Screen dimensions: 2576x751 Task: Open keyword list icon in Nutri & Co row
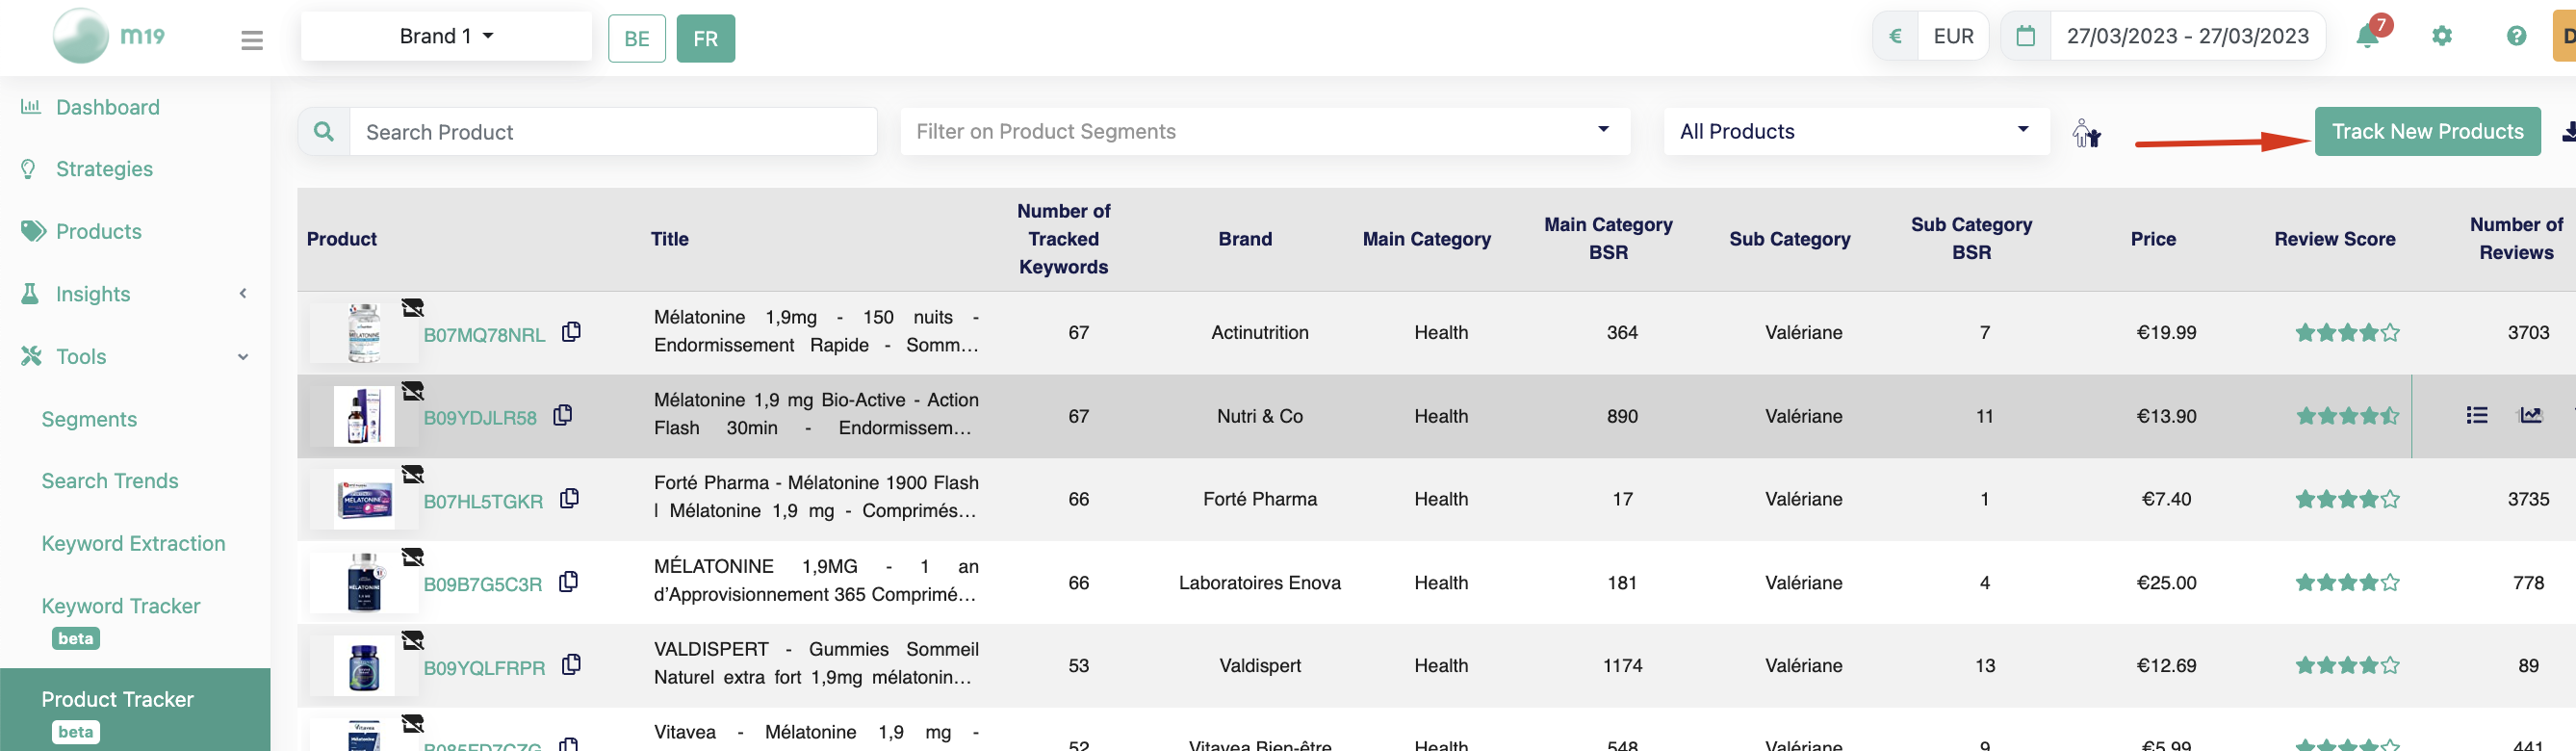point(2476,415)
